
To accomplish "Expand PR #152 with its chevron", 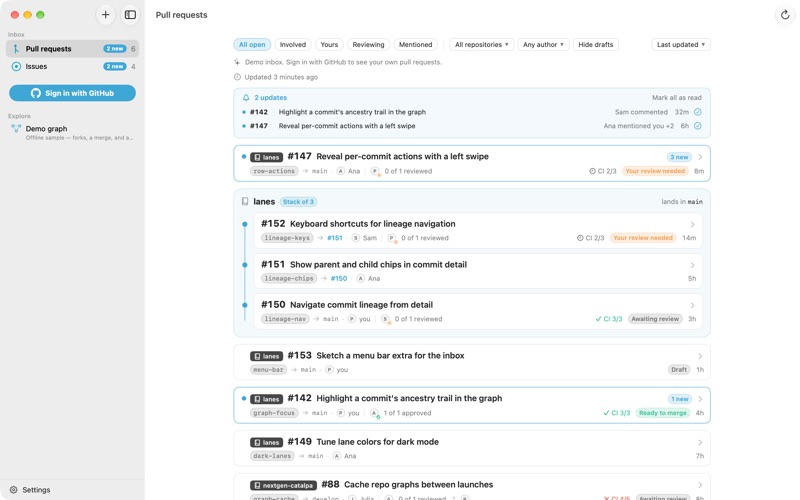I will pos(692,224).
